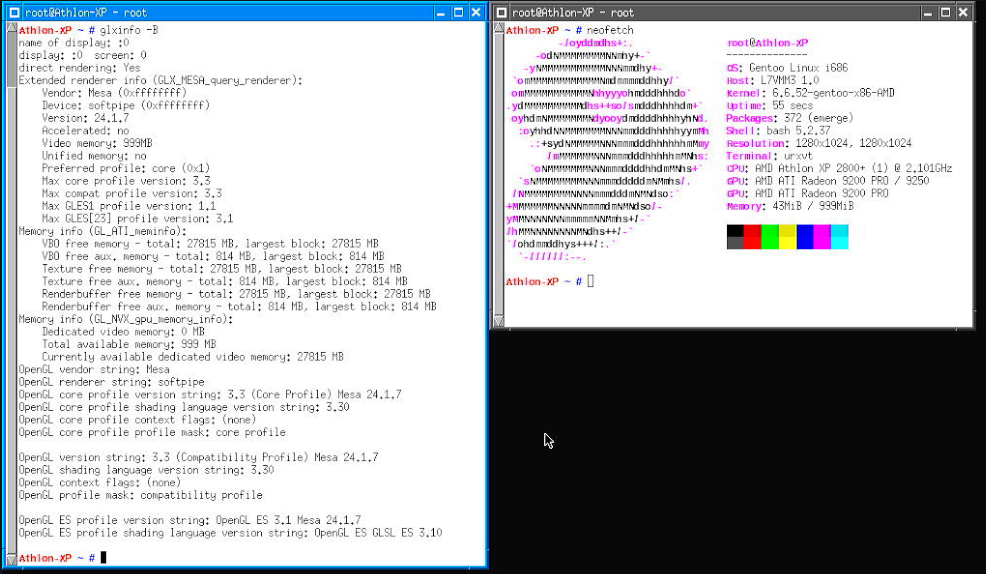The width and height of the screenshot is (986, 574).
Task: Click the red color block in neofetch output
Action: [x=753, y=237]
